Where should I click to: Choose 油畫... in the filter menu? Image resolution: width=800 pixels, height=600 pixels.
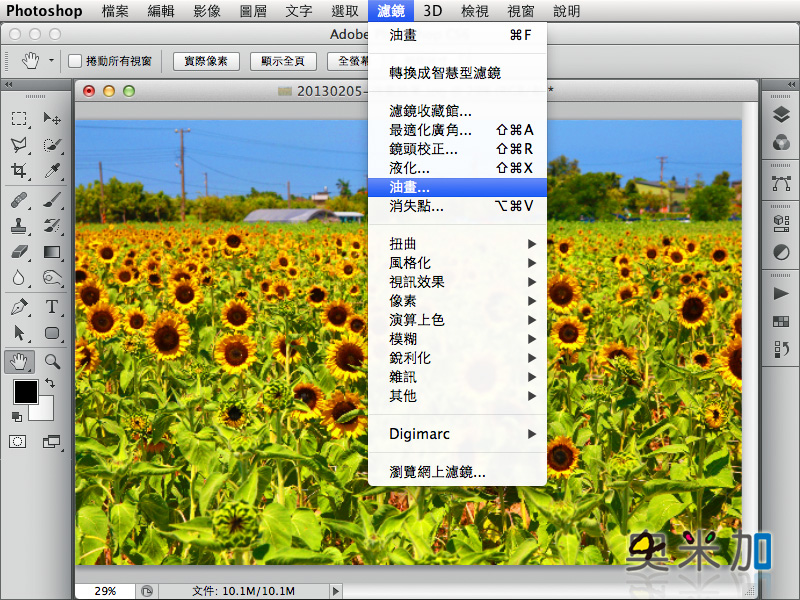point(457,187)
